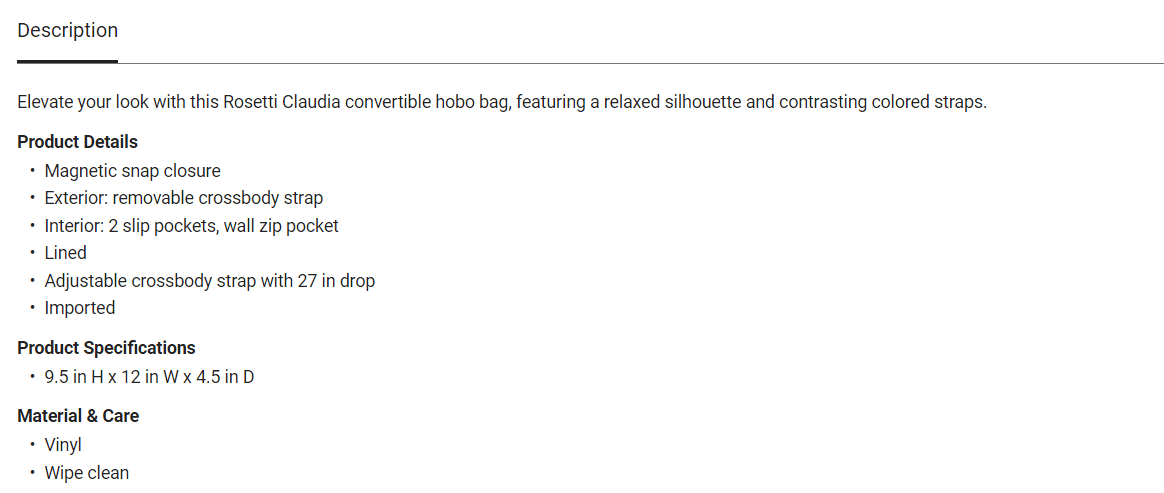Open the Description tab
Image resolution: width=1164 pixels, height=493 pixels.
click(68, 31)
